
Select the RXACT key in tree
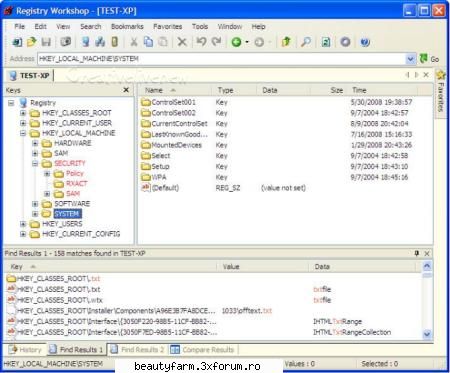(x=77, y=184)
